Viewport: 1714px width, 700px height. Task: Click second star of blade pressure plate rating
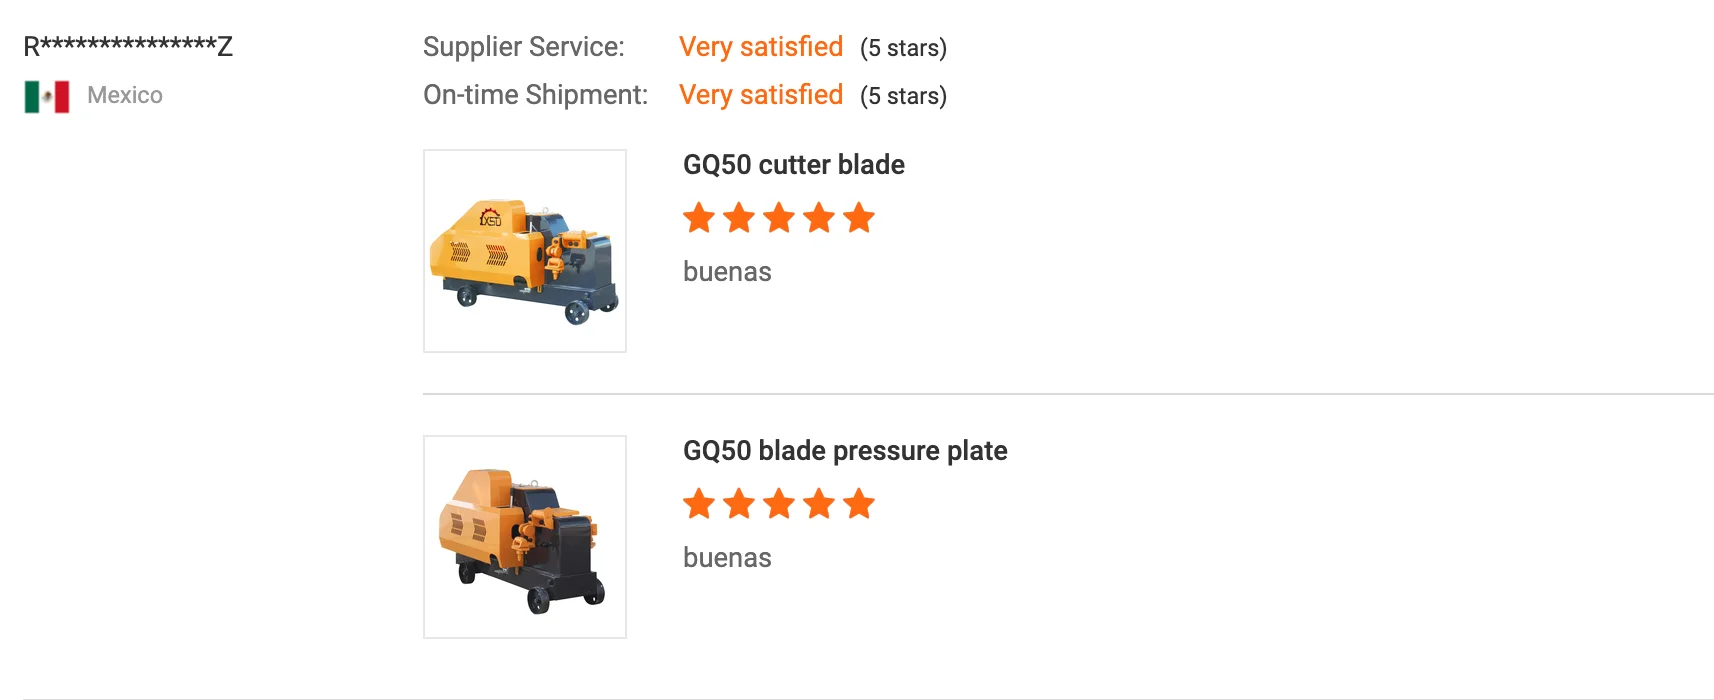[x=739, y=503]
